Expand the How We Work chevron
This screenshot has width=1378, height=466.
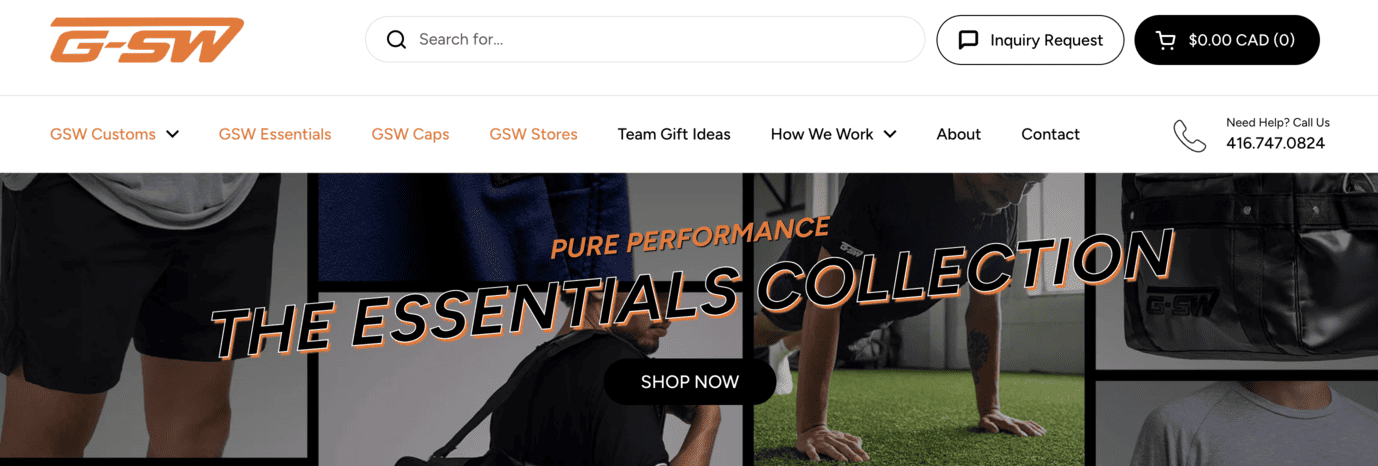coord(890,134)
